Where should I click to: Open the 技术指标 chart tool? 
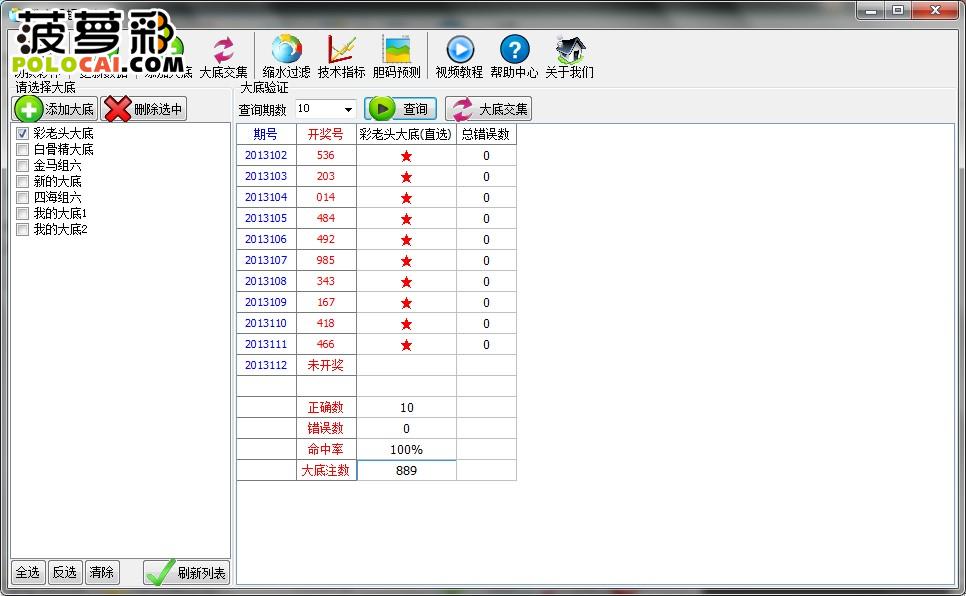pyautogui.click(x=341, y=55)
